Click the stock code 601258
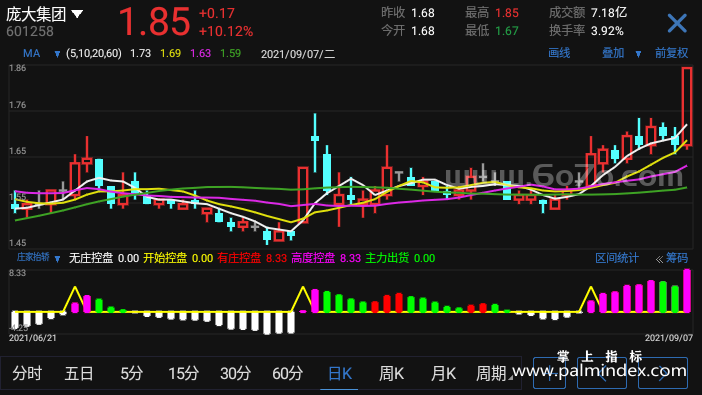 pos(30,31)
